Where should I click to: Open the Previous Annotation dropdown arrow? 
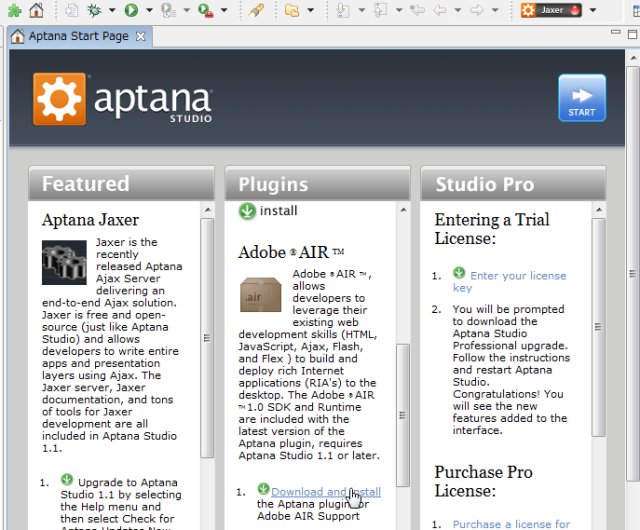tap(399, 10)
